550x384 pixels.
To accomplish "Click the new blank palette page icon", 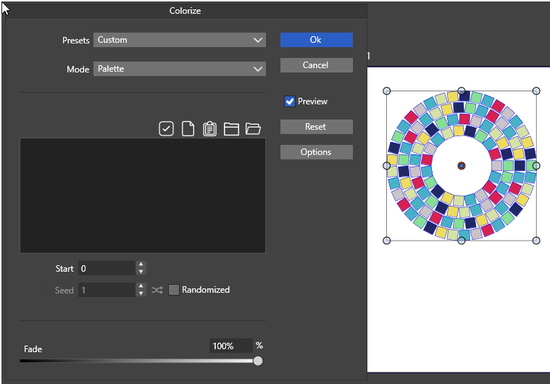I will point(188,128).
